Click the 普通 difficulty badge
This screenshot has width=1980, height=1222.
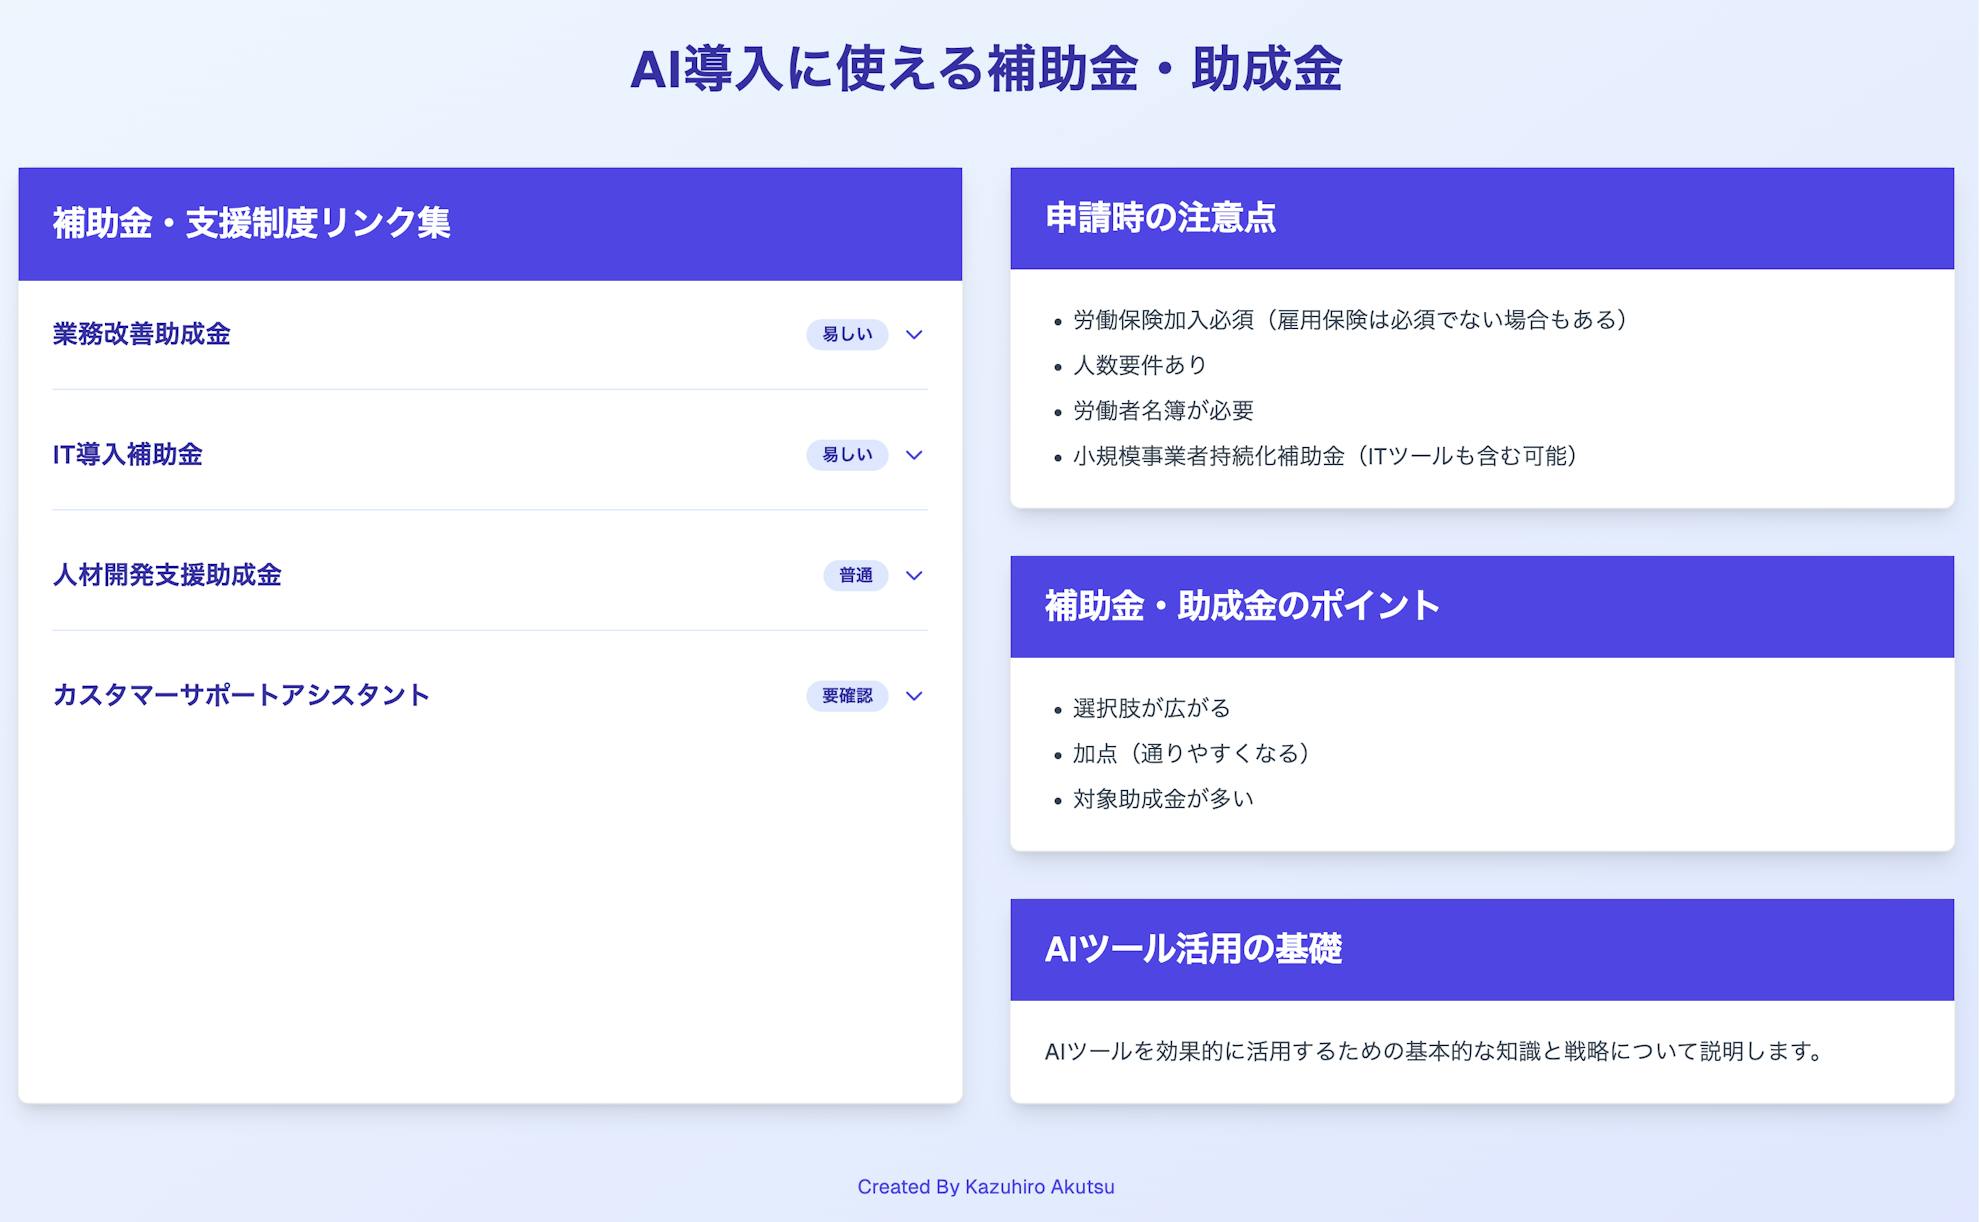click(855, 576)
